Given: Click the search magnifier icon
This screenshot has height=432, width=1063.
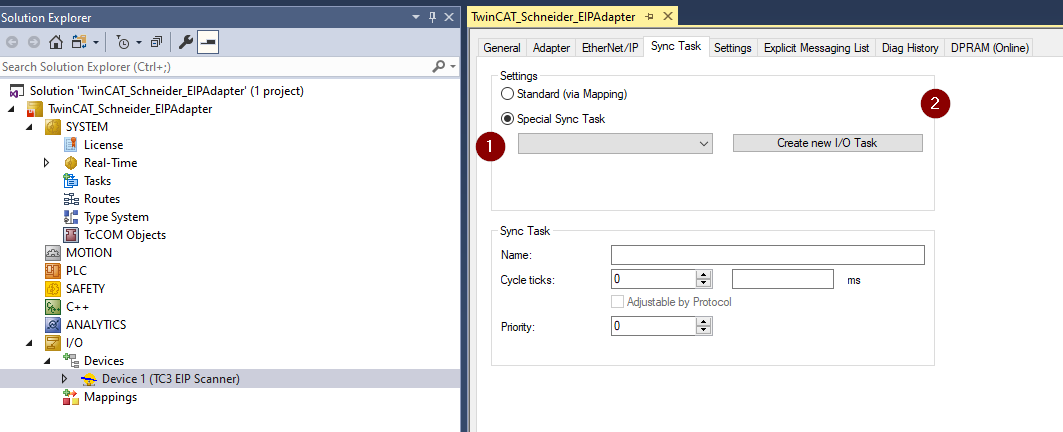Looking at the screenshot, I should pos(439,66).
